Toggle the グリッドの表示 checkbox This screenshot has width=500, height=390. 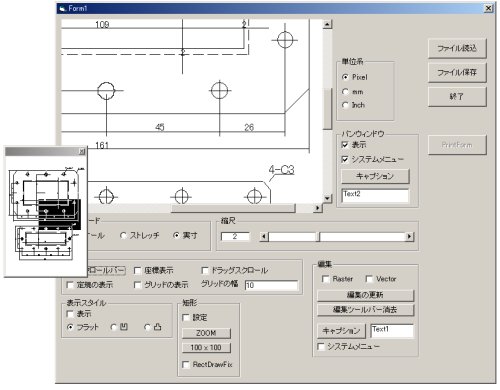137,285
